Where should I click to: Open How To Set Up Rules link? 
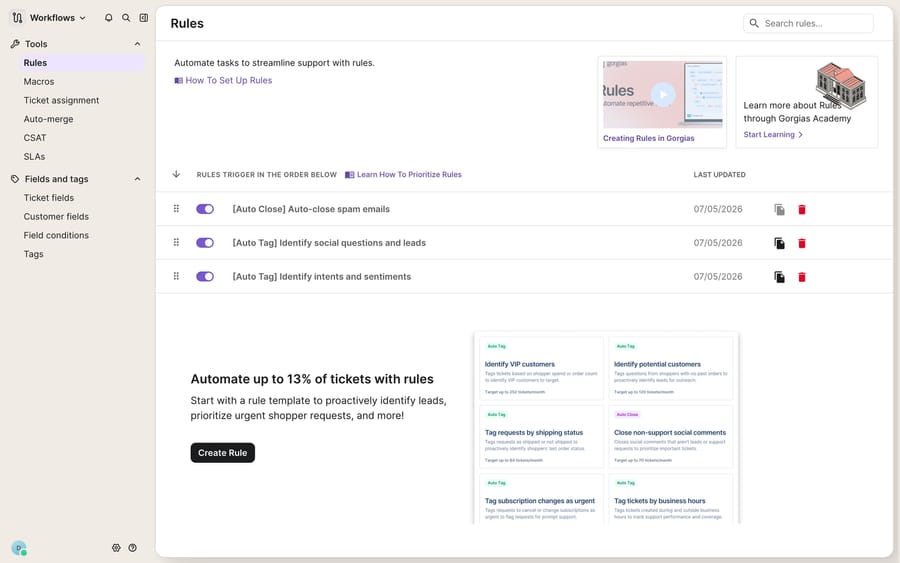(x=228, y=80)
